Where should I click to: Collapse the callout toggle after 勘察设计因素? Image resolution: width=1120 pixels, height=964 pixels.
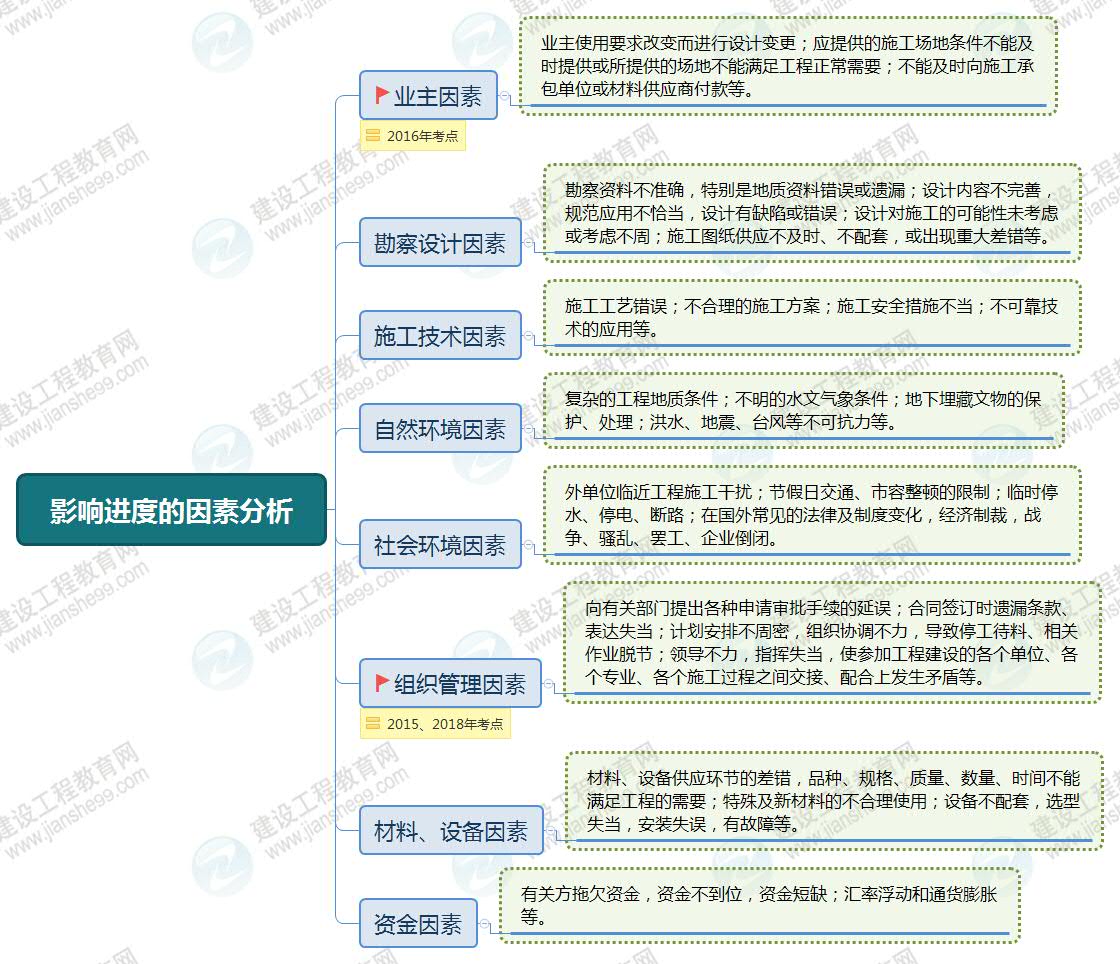(529, 243)
